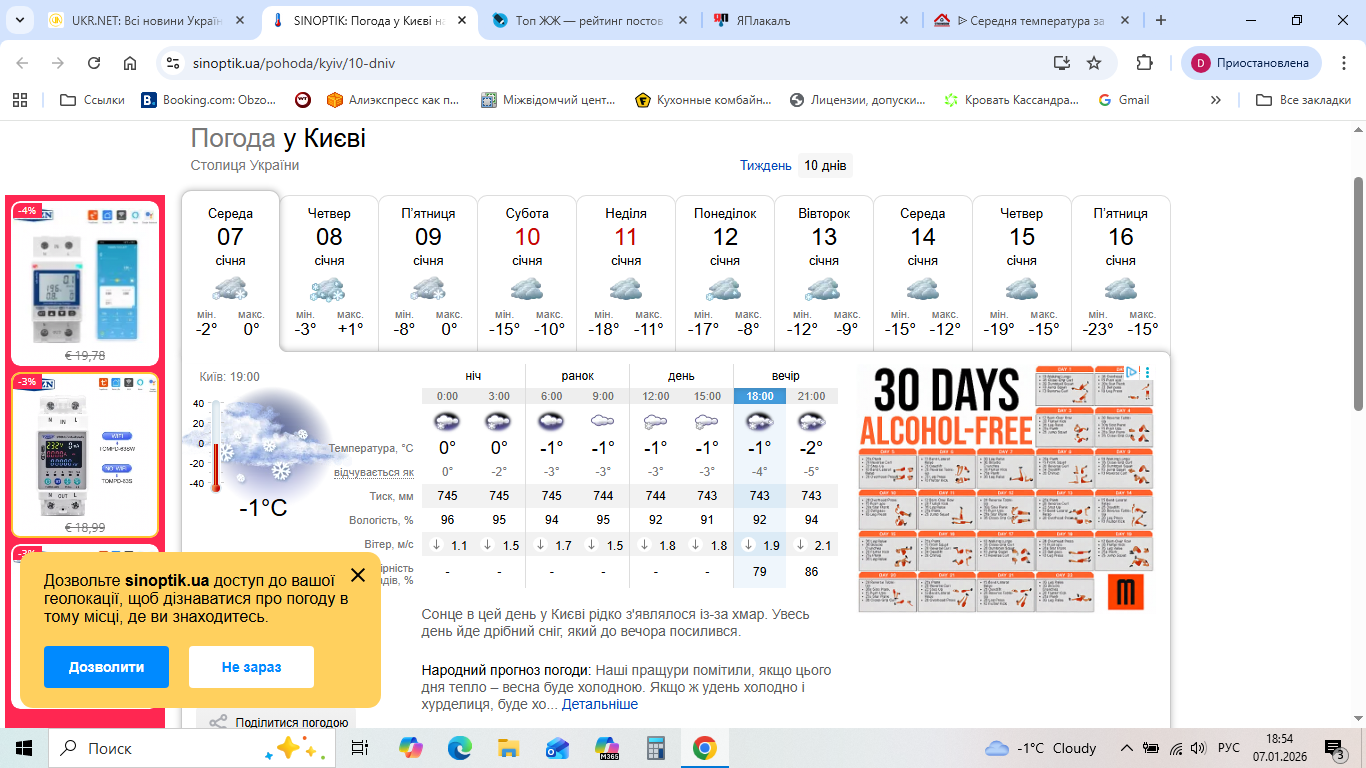Open the ad product priced €18,99
This screenshot has height=768, width=1366.
tap(85, 456)
